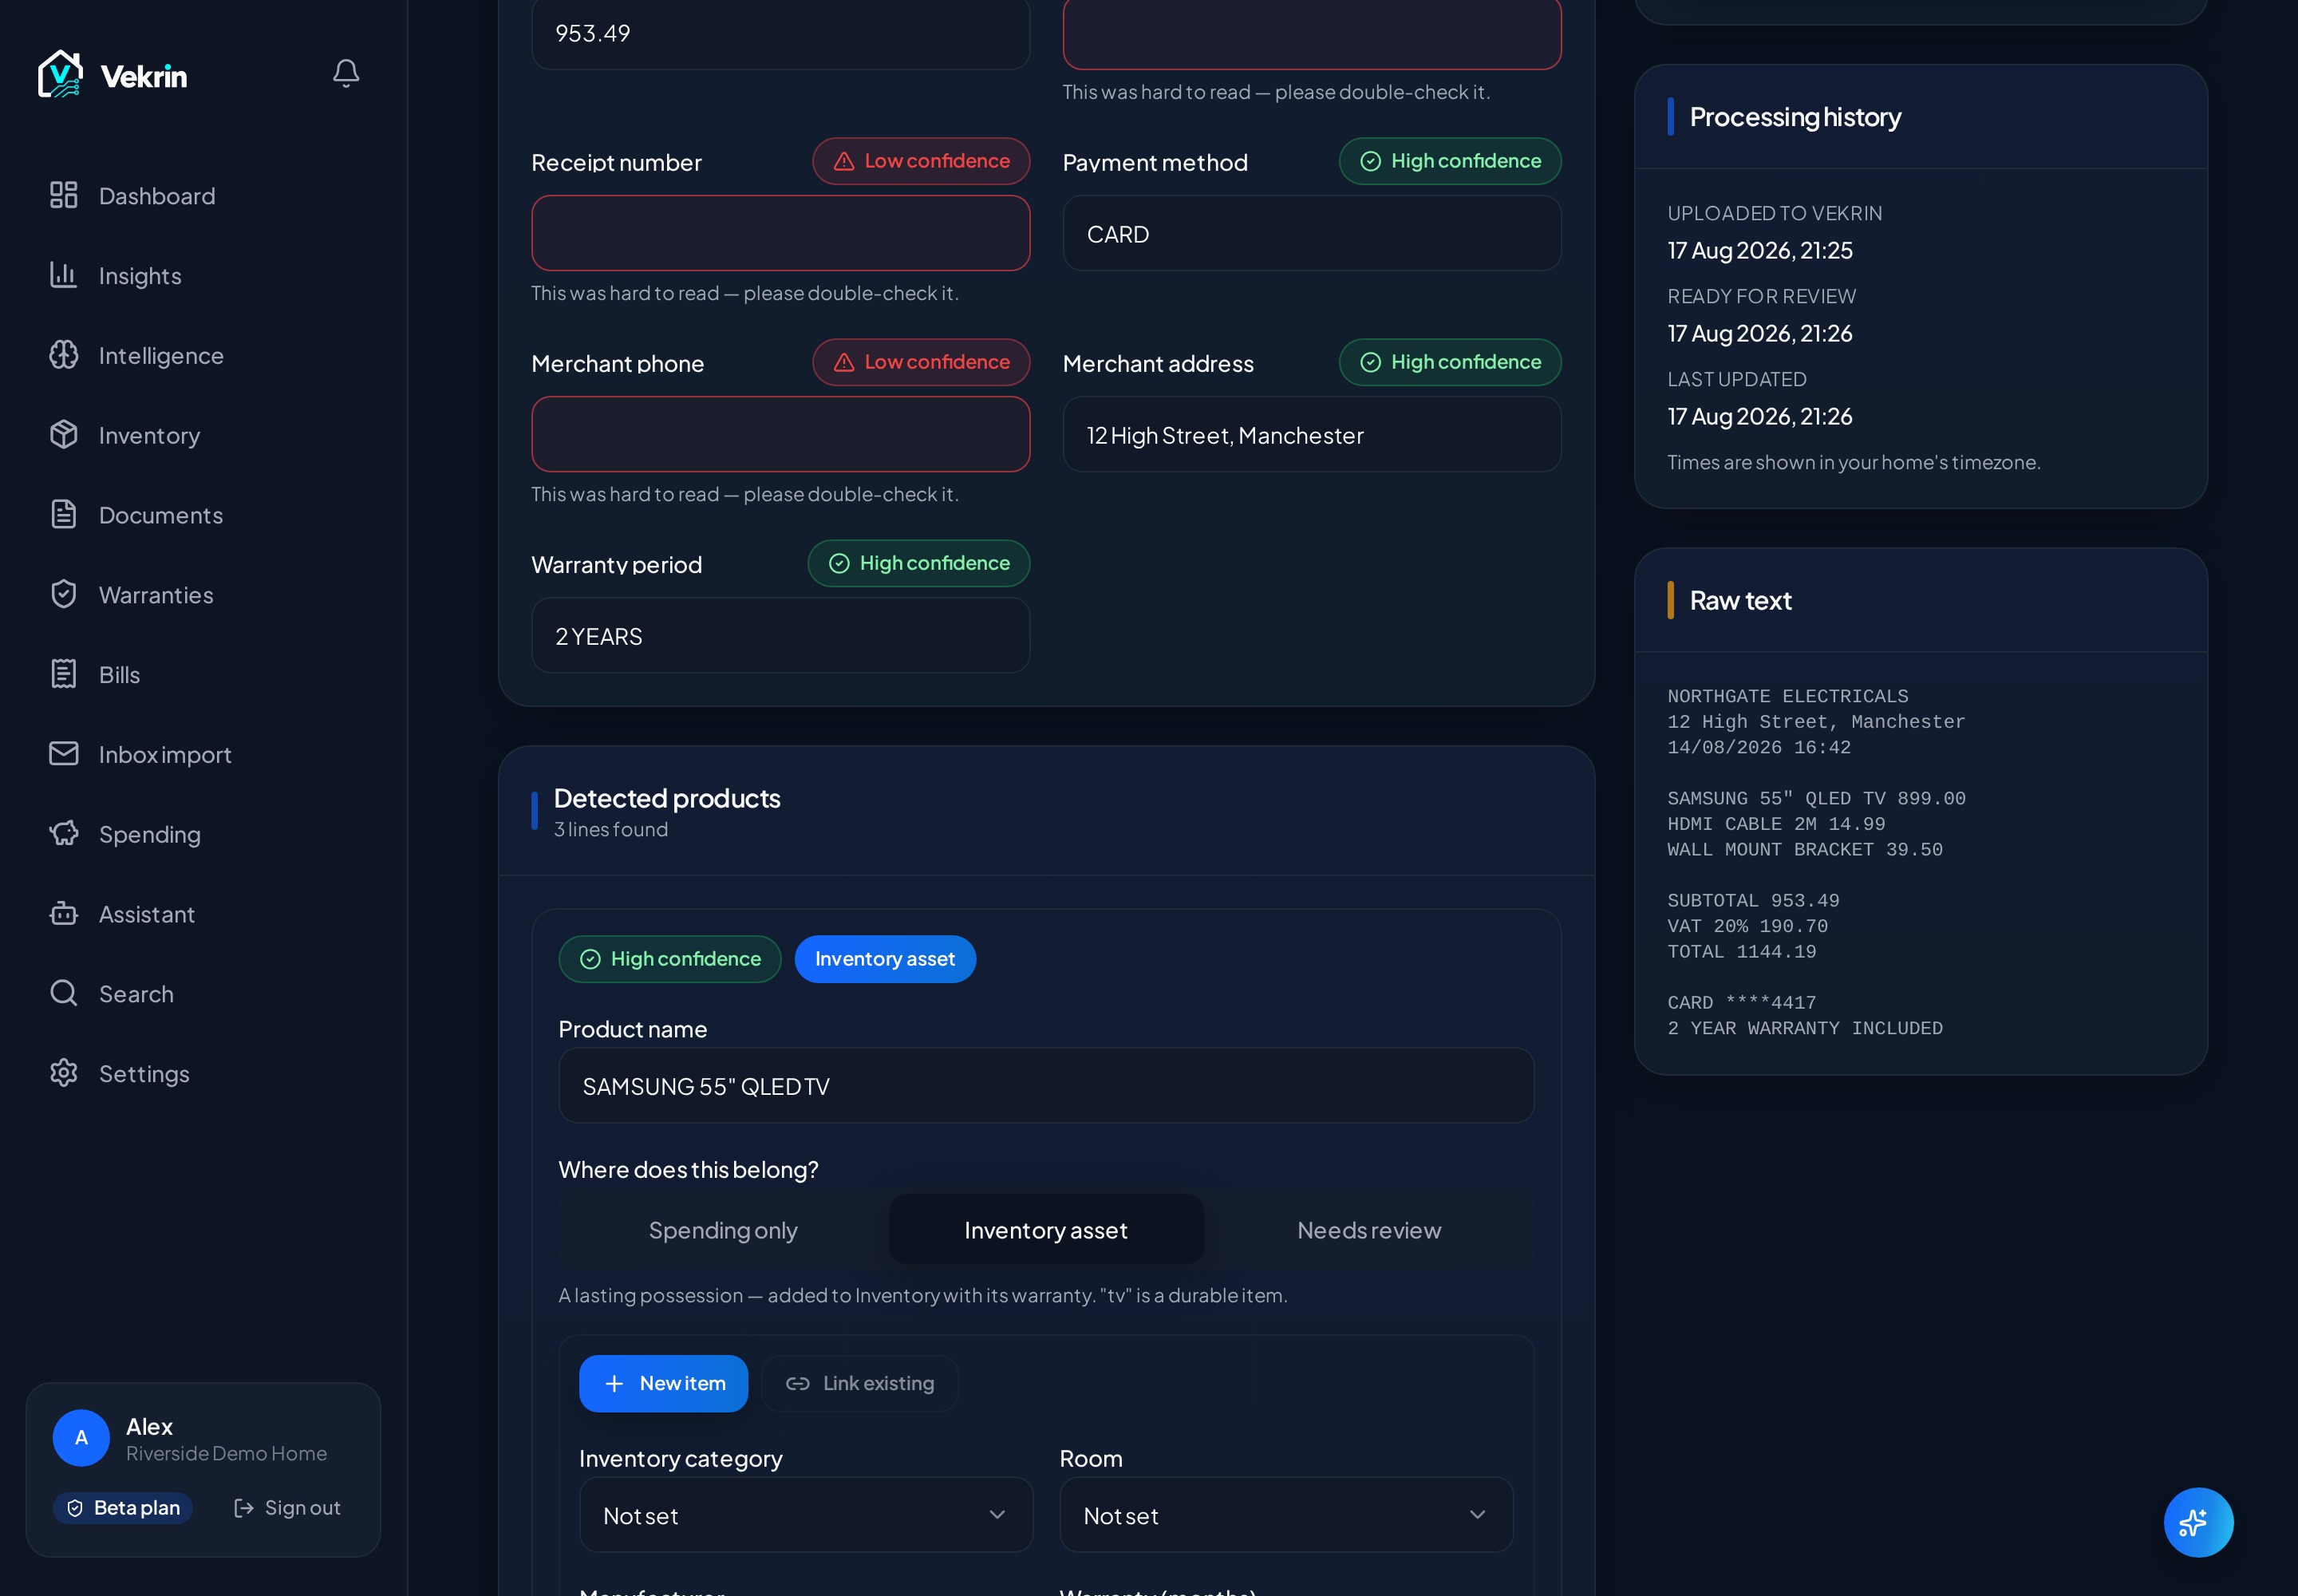Edit the Product name field

click(1046, 1086)
